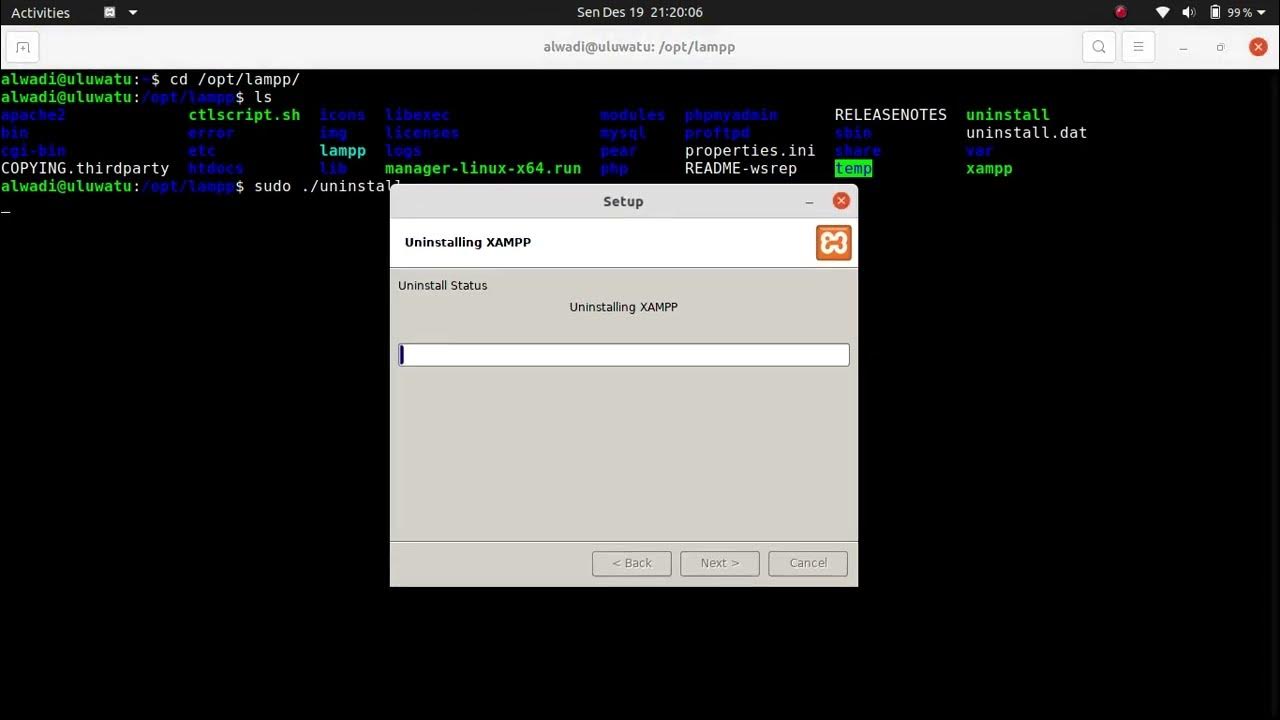Click the battery 99% indicator

[x=1230, y=13]
